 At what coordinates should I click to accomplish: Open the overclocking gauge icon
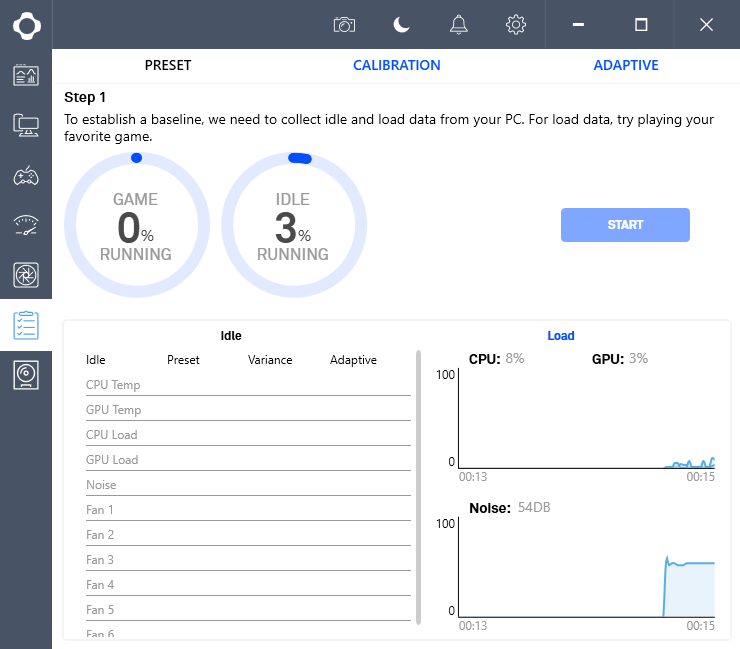(26, 225)
